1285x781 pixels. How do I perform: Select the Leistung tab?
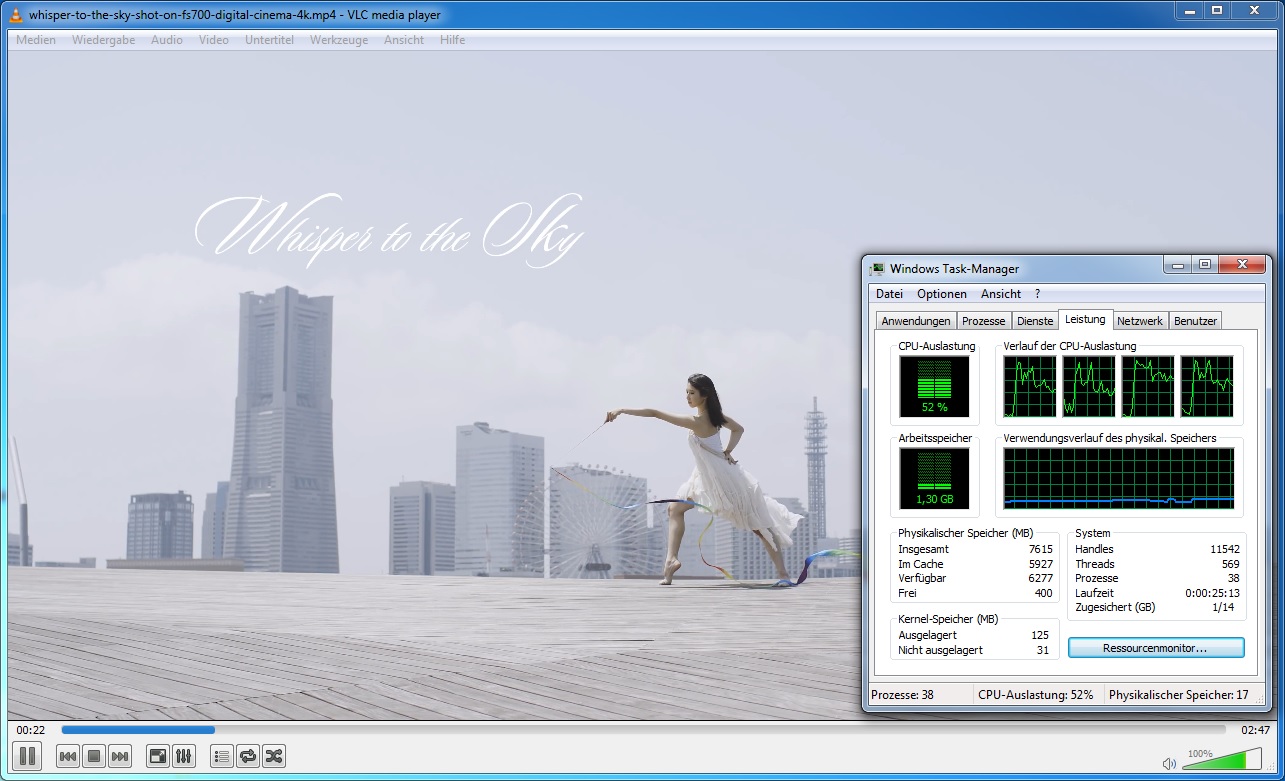(x=1086, y=319)
